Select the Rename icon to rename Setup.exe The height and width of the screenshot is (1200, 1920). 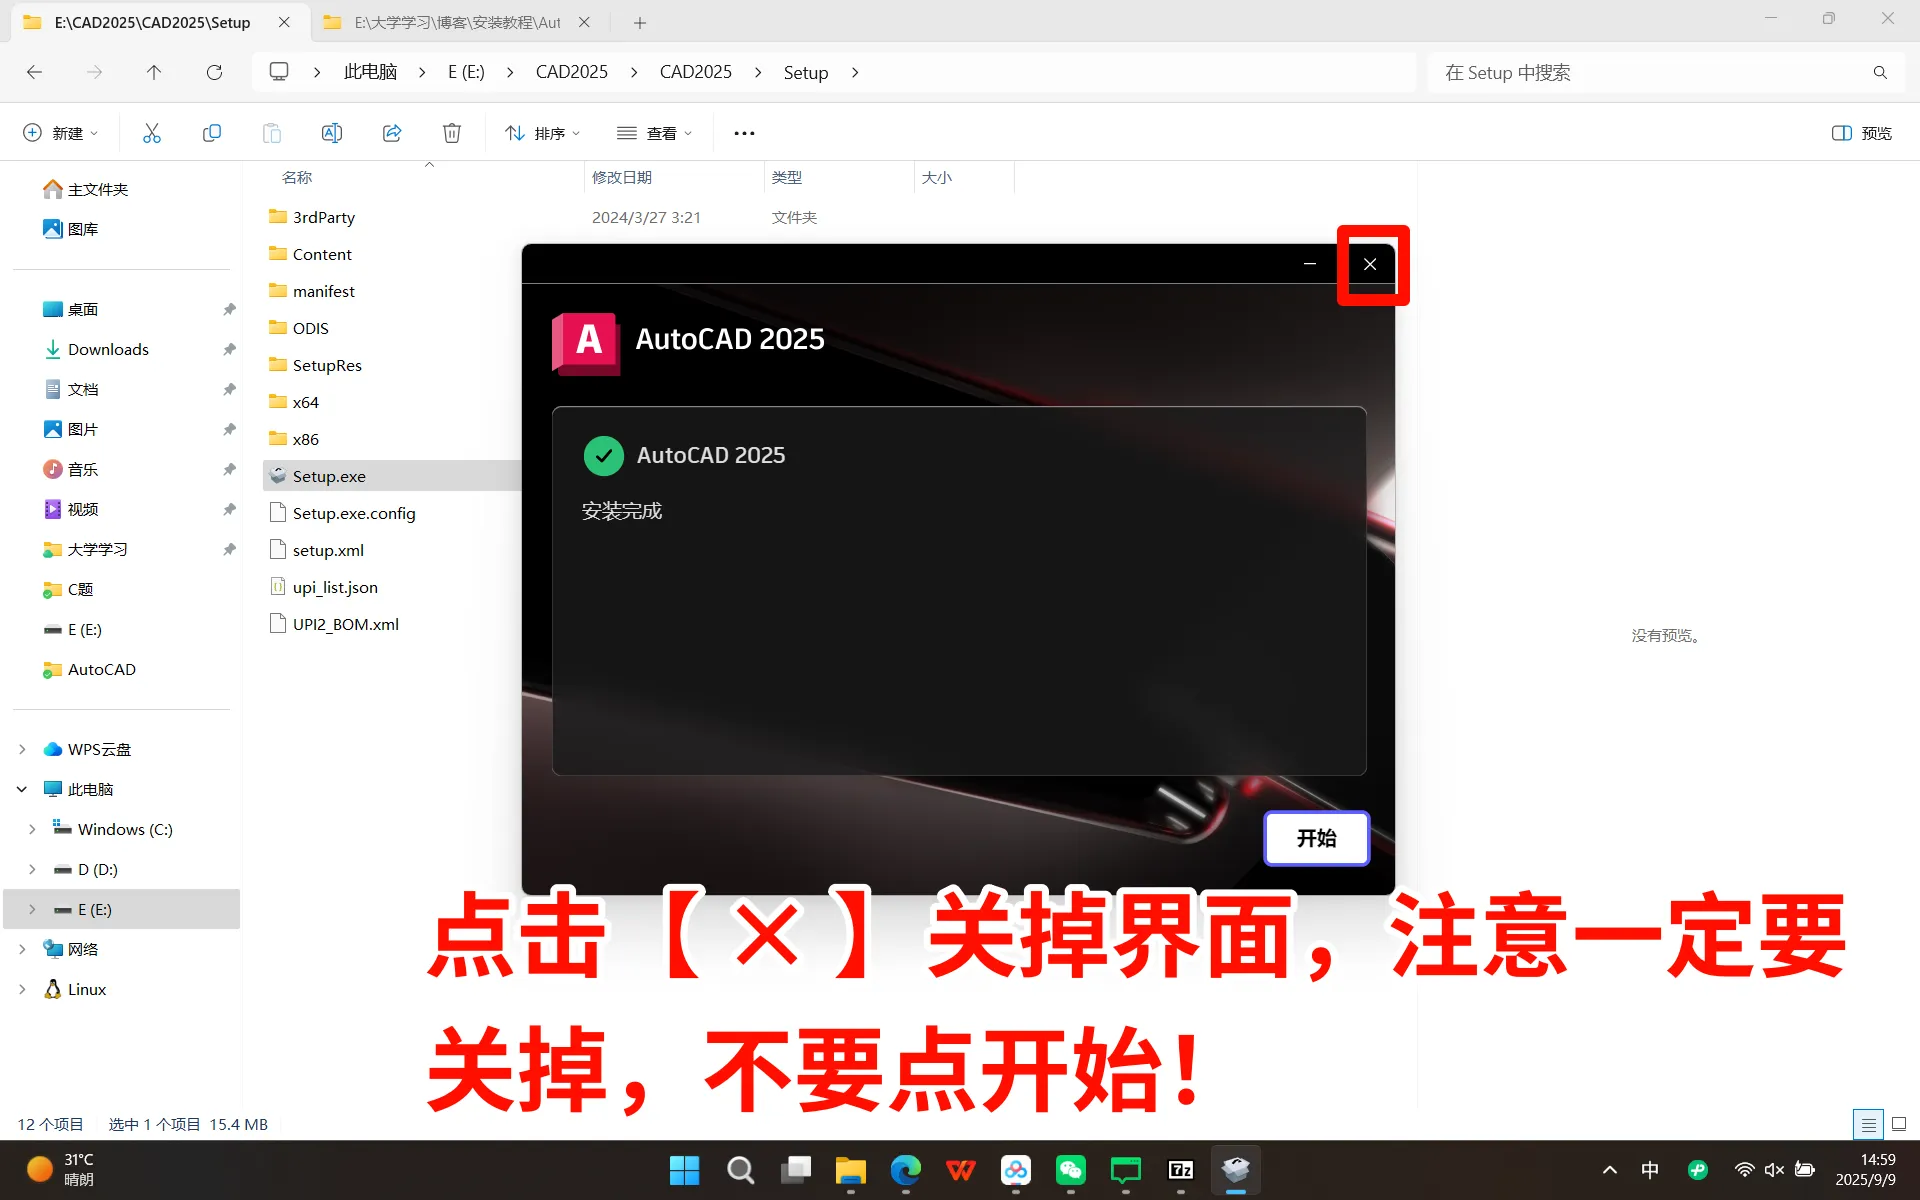coord(331,132)
